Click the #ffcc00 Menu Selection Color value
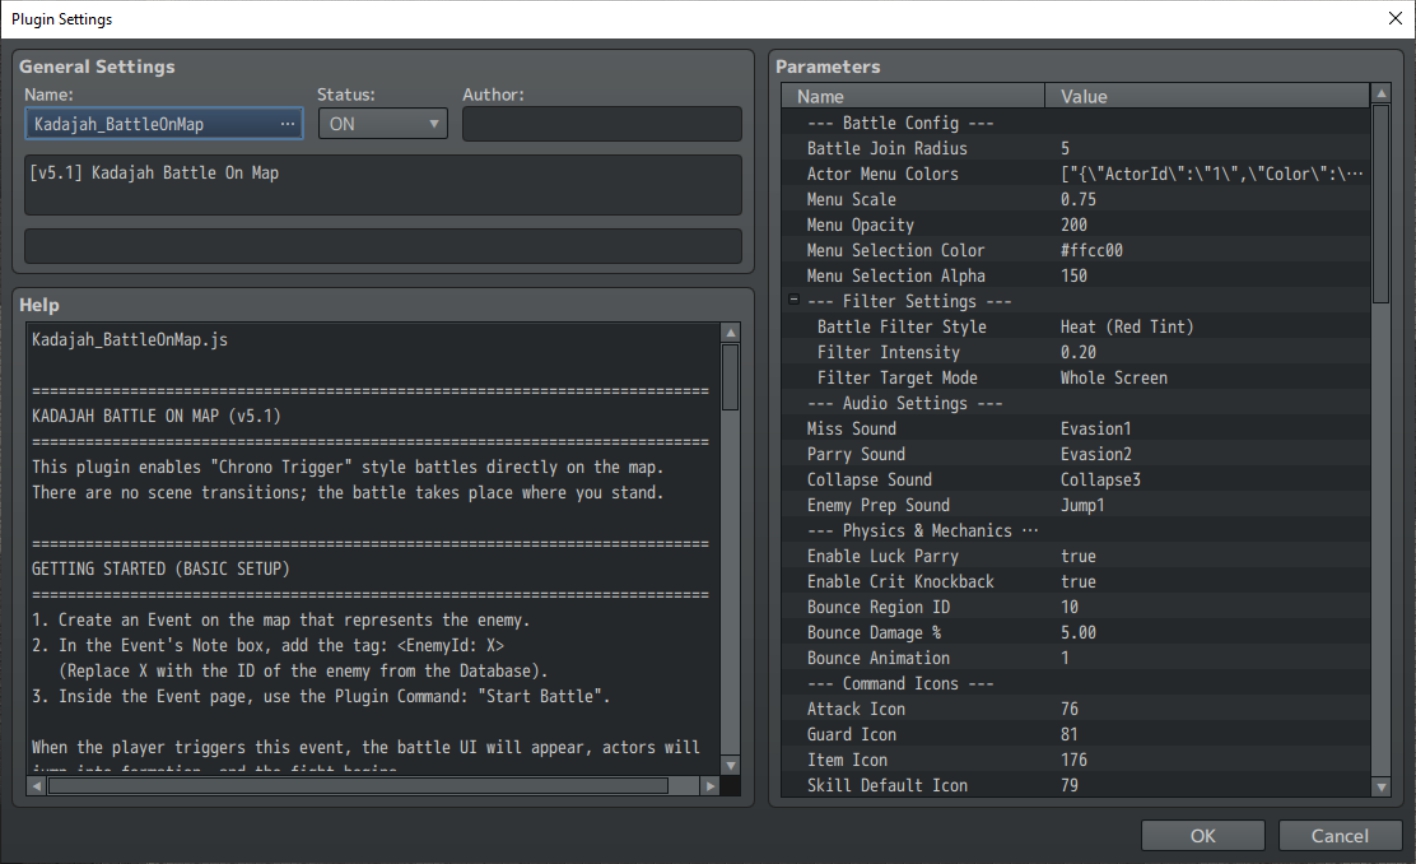The width and height of the screenshot is (1416, 864). point(1091,250)
